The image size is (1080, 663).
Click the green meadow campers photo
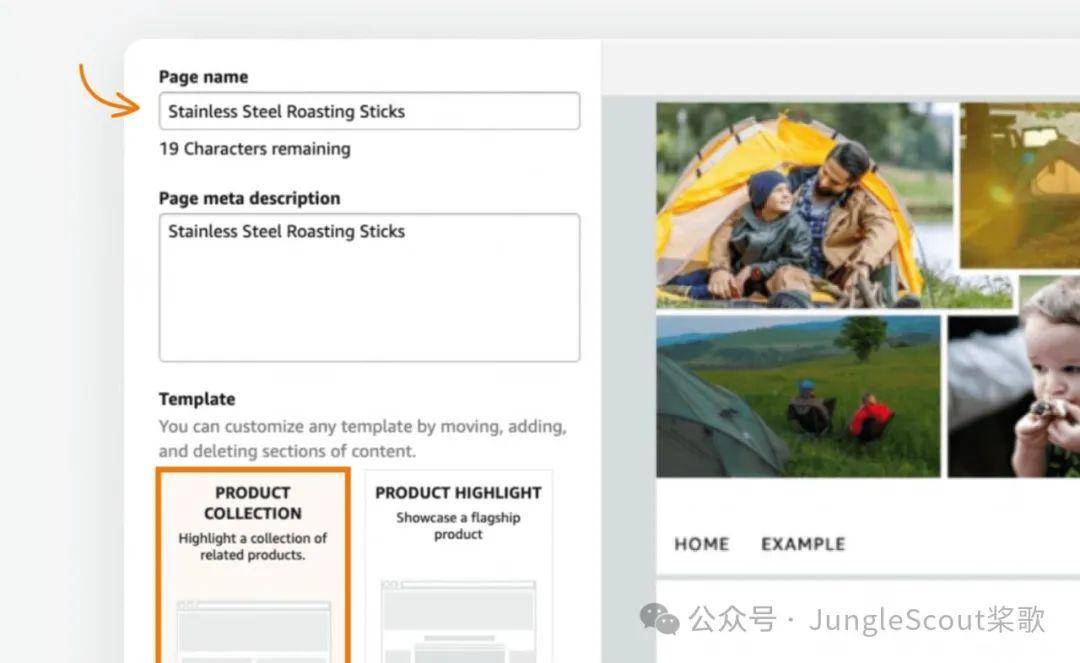pos(798,397)
